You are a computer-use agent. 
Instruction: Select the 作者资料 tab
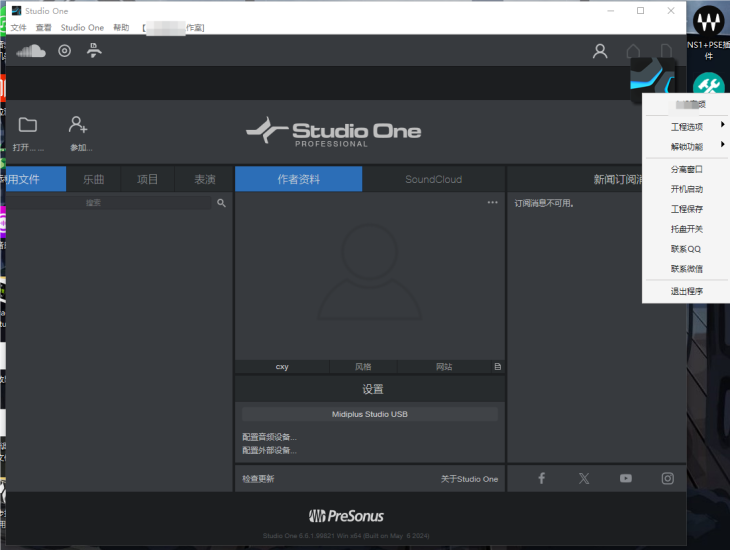pyautogui.click(x=298, y=179)
